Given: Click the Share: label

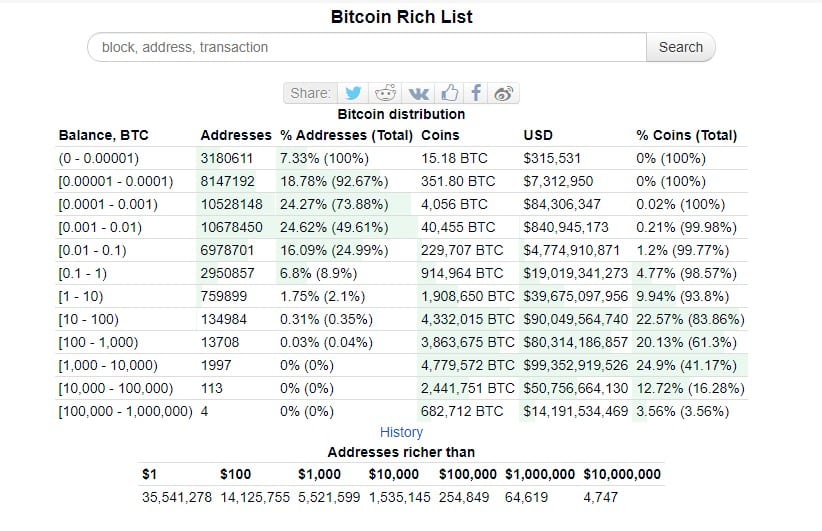Looking at the screenshot, I should 310,93.
